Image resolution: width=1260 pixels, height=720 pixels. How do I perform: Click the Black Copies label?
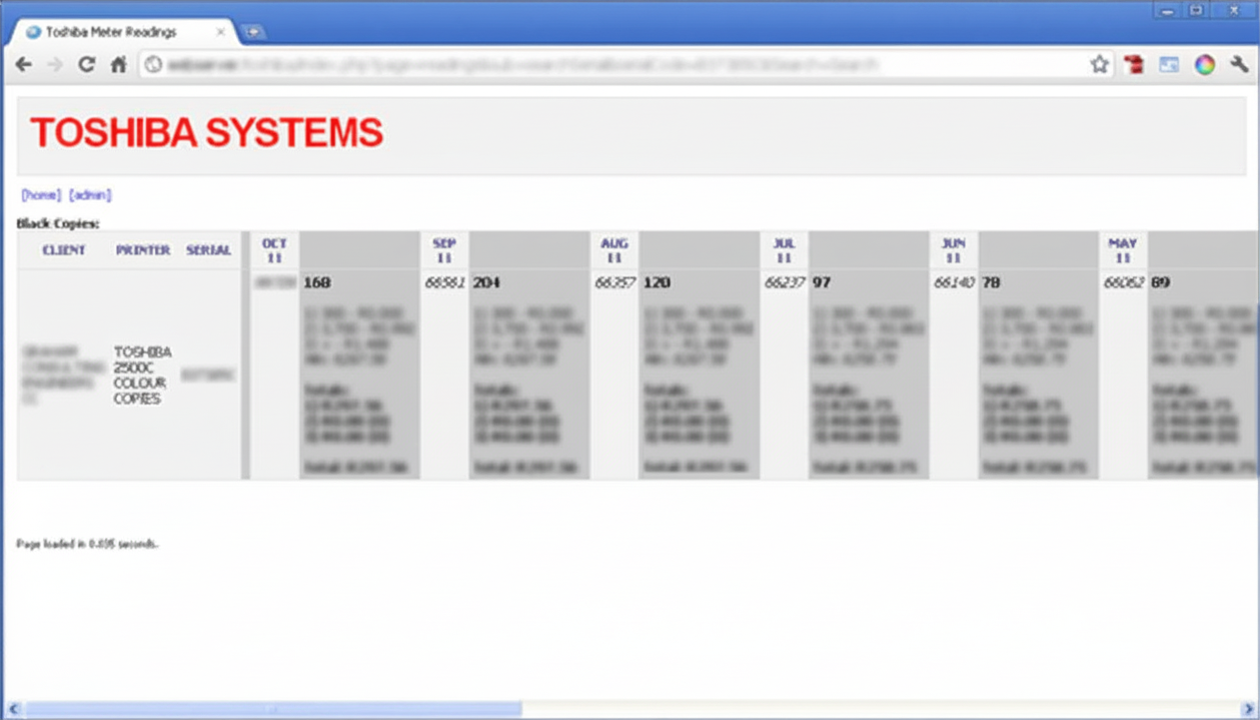(58, 224)
